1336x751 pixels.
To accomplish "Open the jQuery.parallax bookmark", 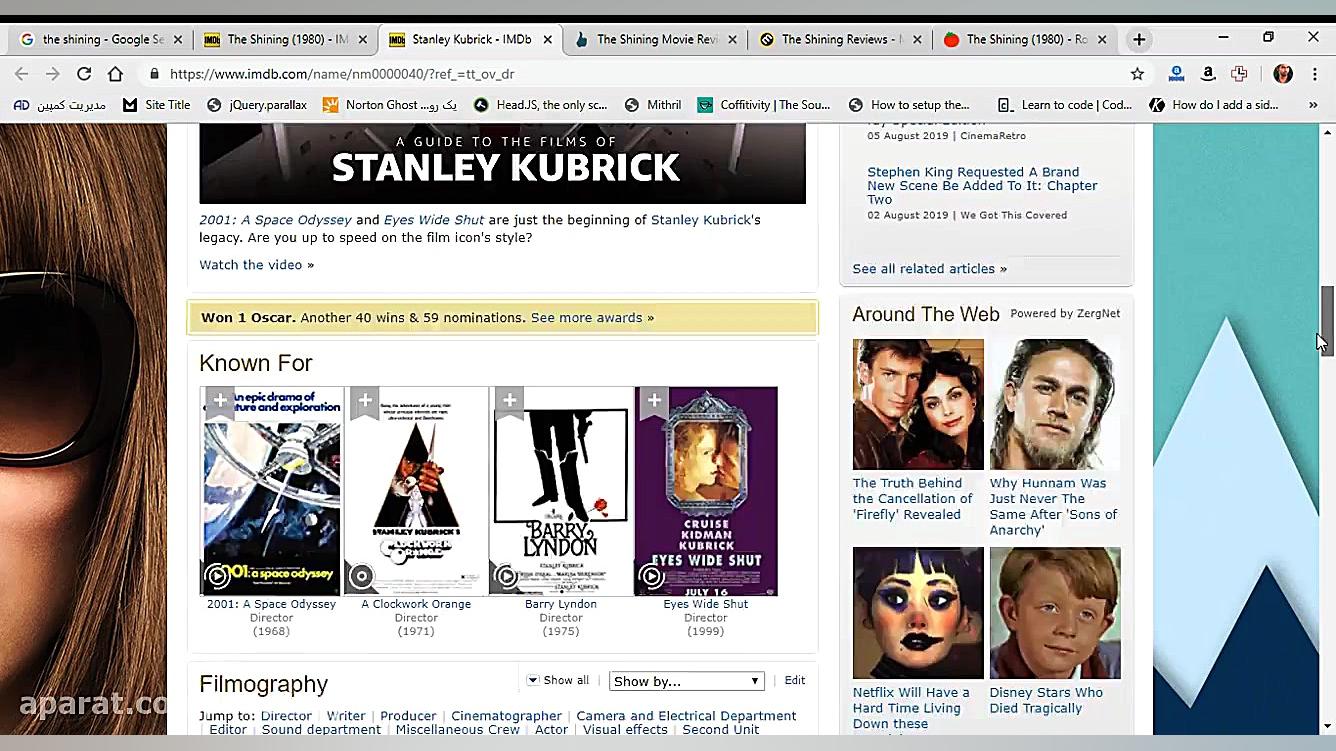I will coord(257,105).
